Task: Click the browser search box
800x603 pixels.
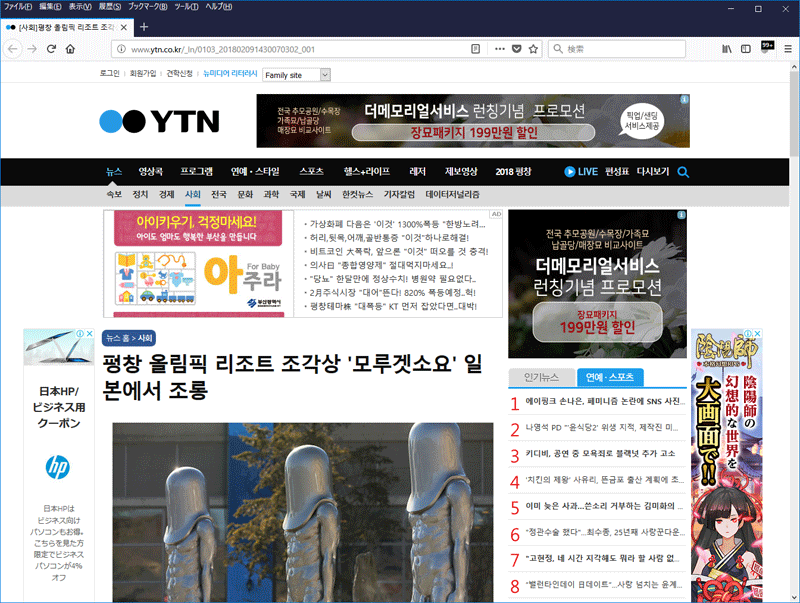Action: [x=617, y=49]
